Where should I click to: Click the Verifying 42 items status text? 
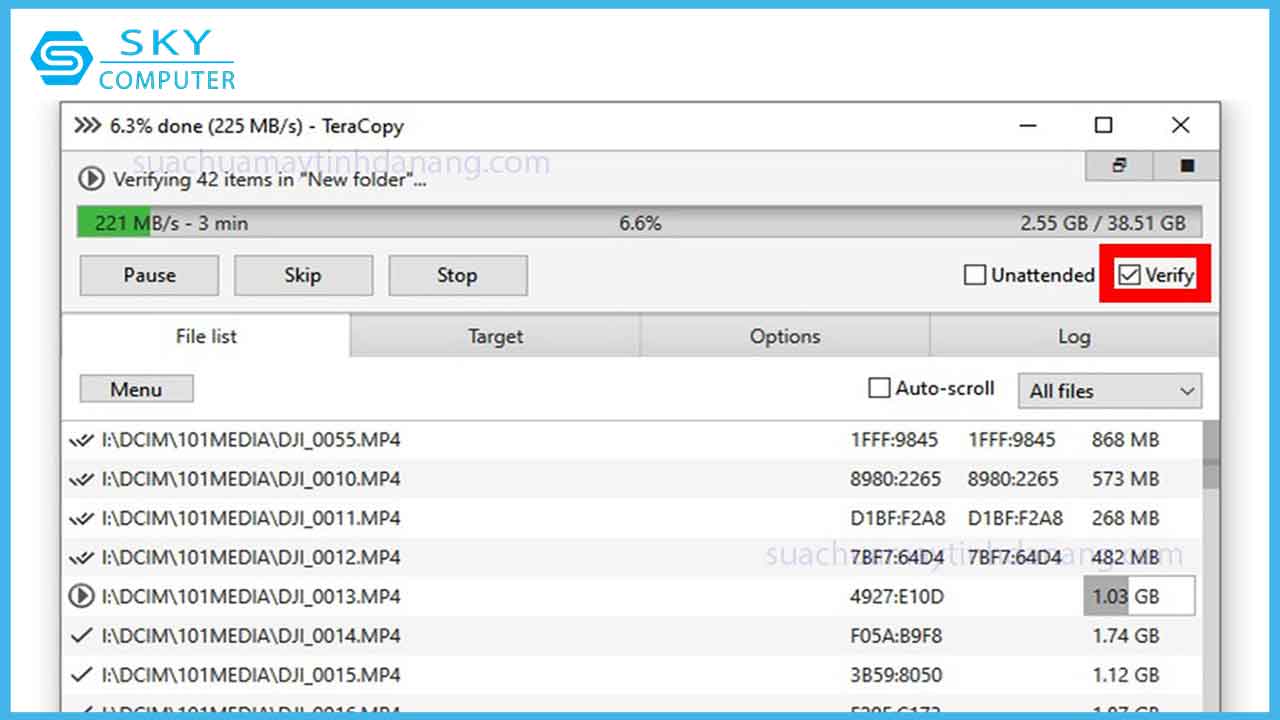click(x=270, y=180)
